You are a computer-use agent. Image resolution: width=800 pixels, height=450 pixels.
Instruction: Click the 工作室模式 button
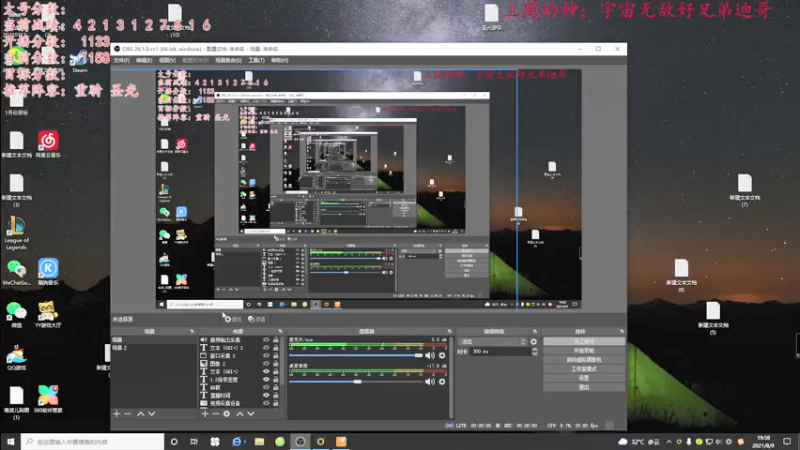tap(584, 369)
